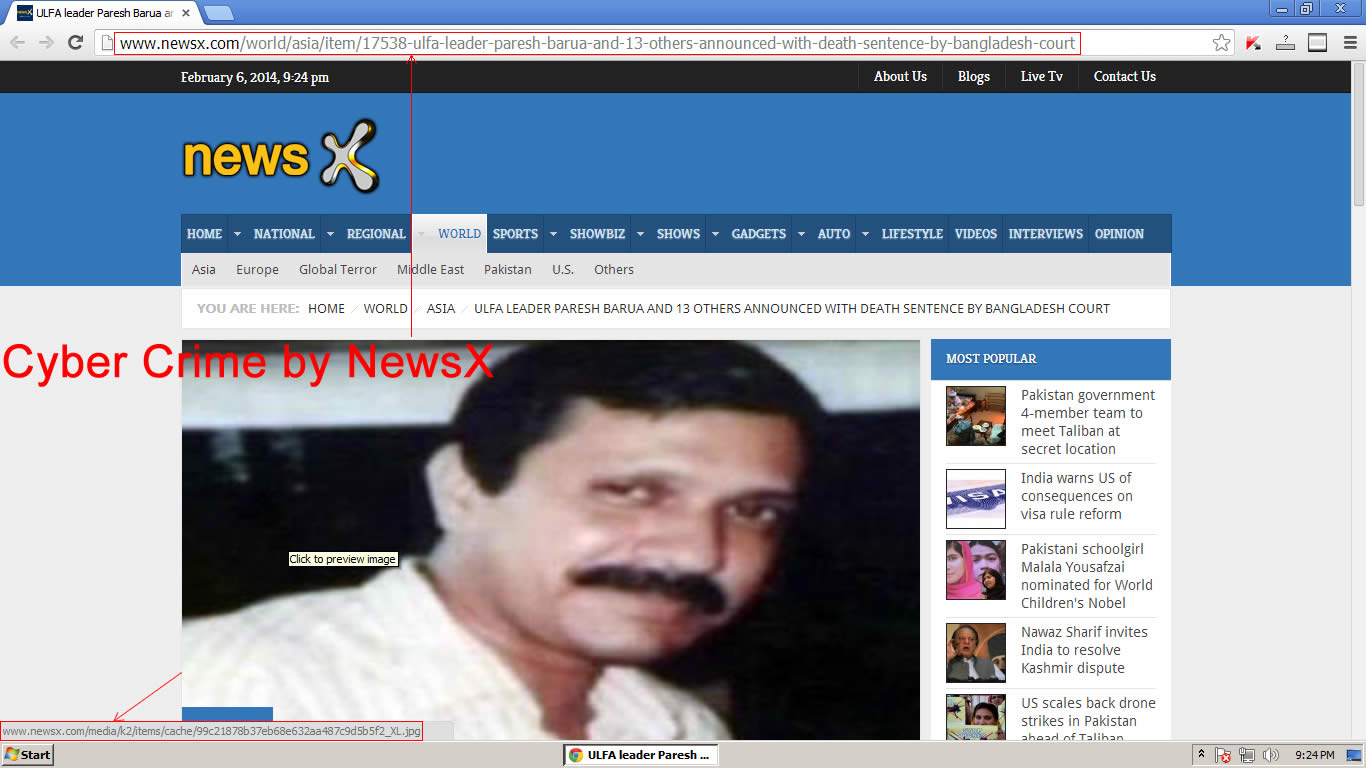Click the page reload icon
Image resolution: width=1366 pixels, height=768 pixels.
(75, 43)
